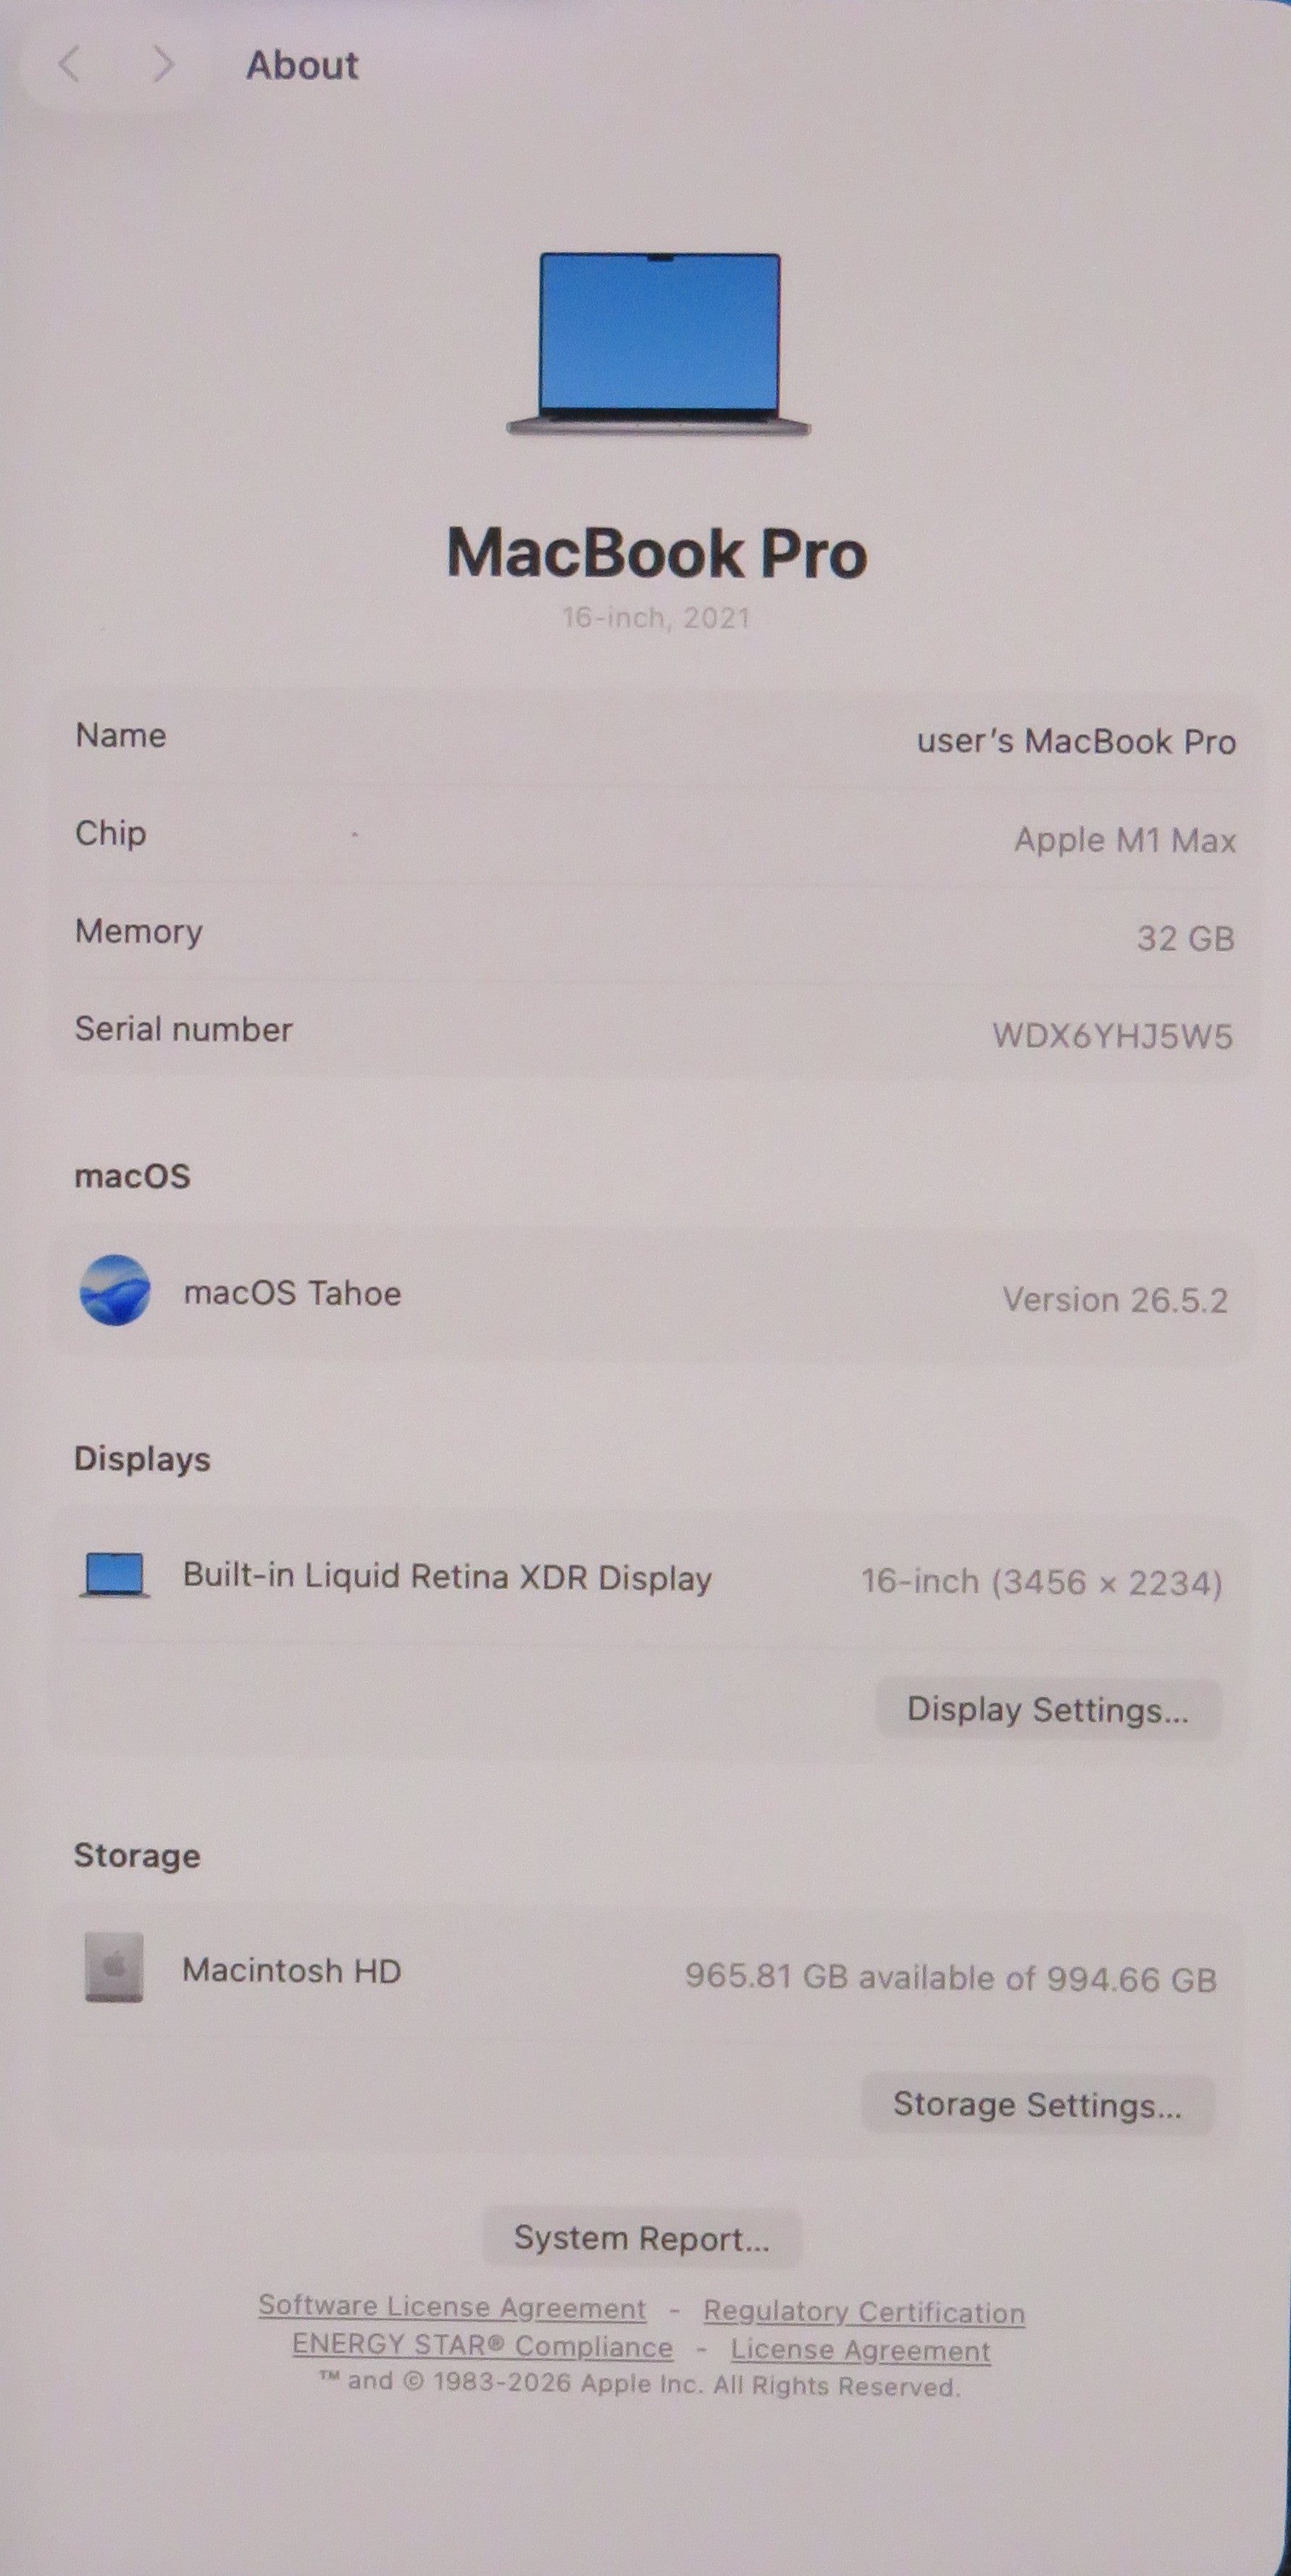Screen dimensions: 1291x2576
Task: Click the "Macintosh HD" label
Action: tap(291, 1970)
